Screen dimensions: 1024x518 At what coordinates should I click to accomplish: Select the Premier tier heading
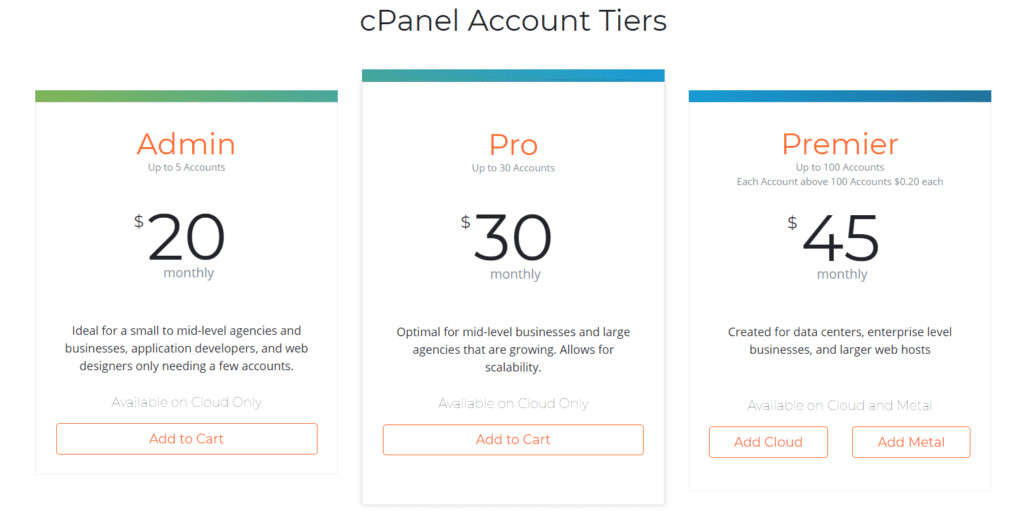click(840, 144)
